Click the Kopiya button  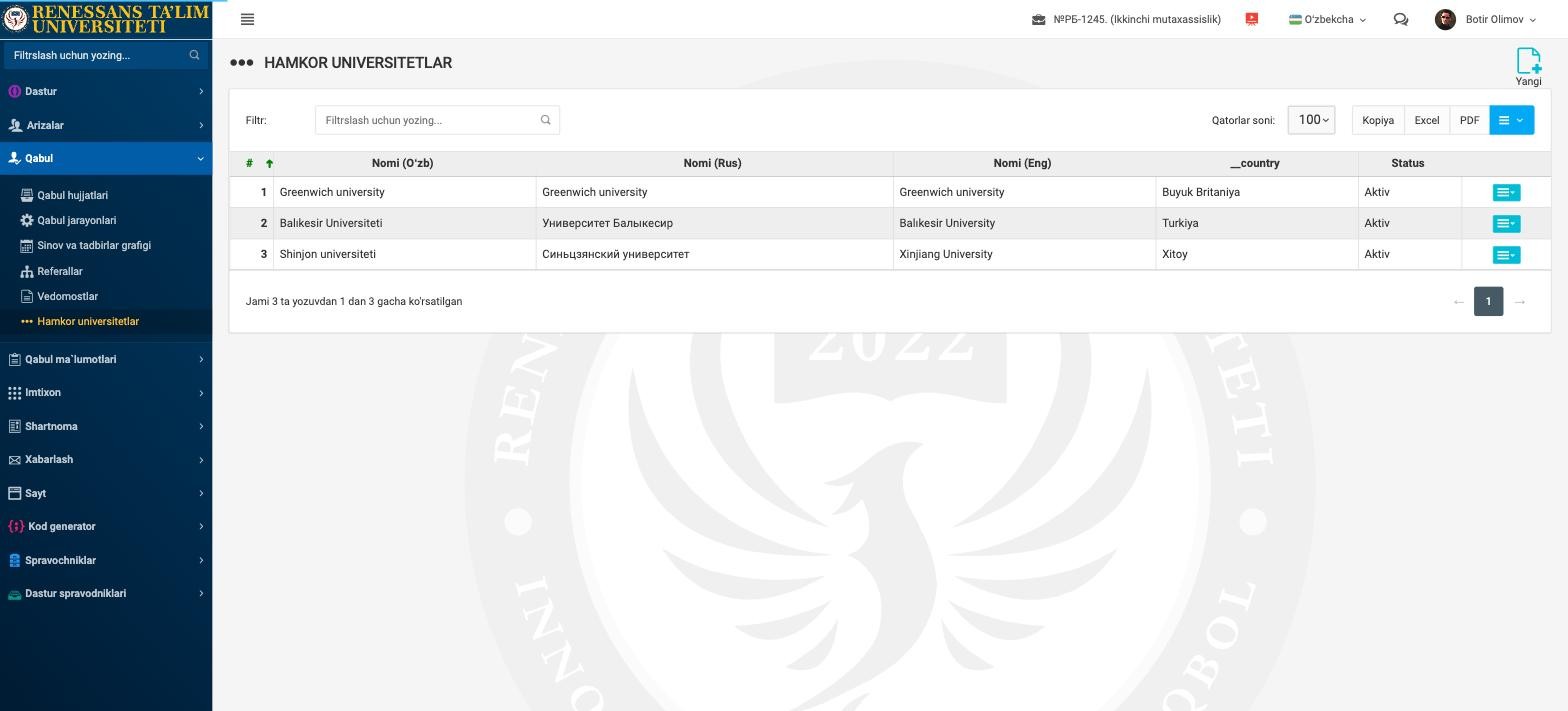tap(1378, 120)
